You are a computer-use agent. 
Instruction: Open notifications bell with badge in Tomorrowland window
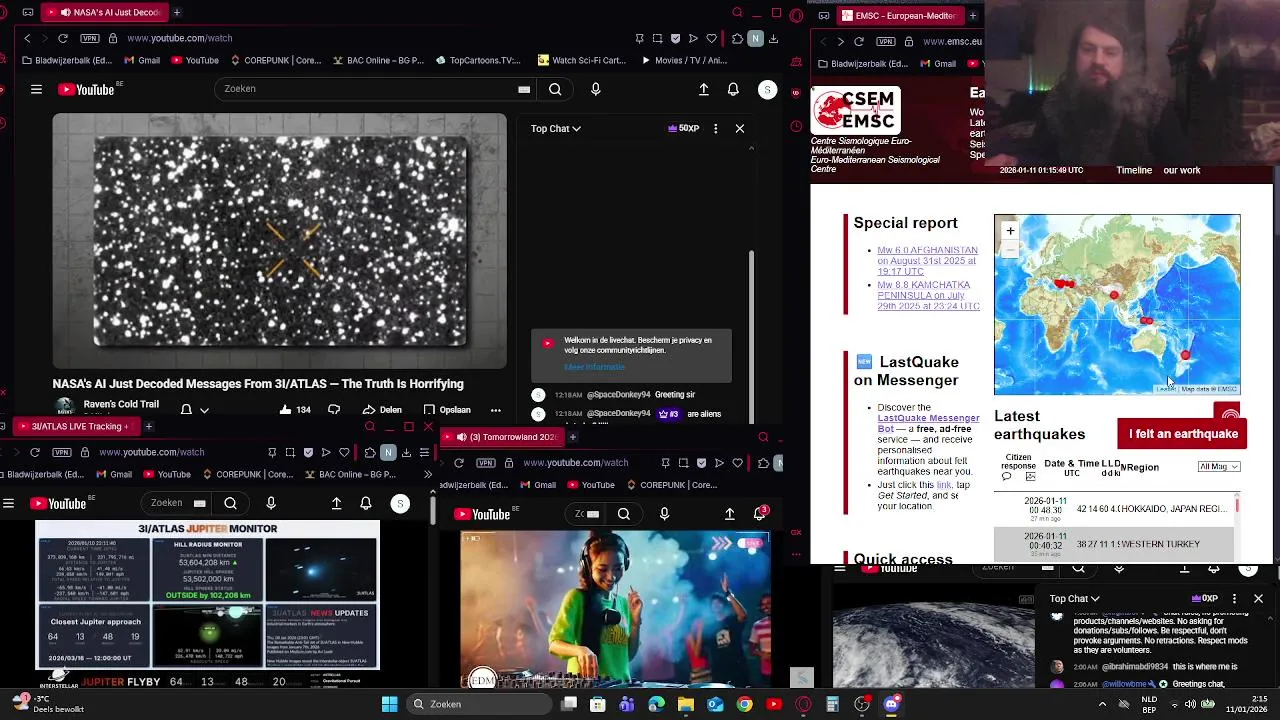pyautogui.click(x=760, y=514)
